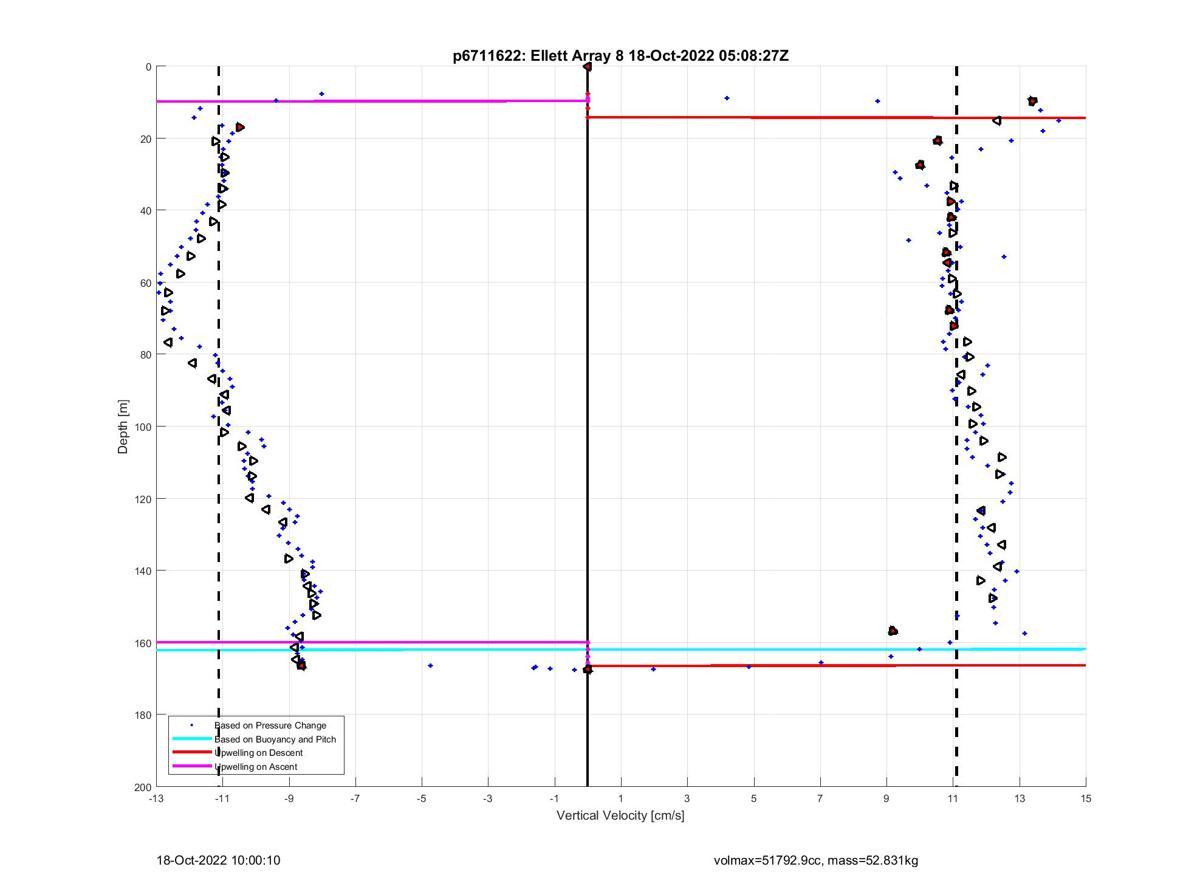Click the cyan buoyancy line near 162 m depth
The height and width of the screenshot is (885, 1200).
(620, 649)
